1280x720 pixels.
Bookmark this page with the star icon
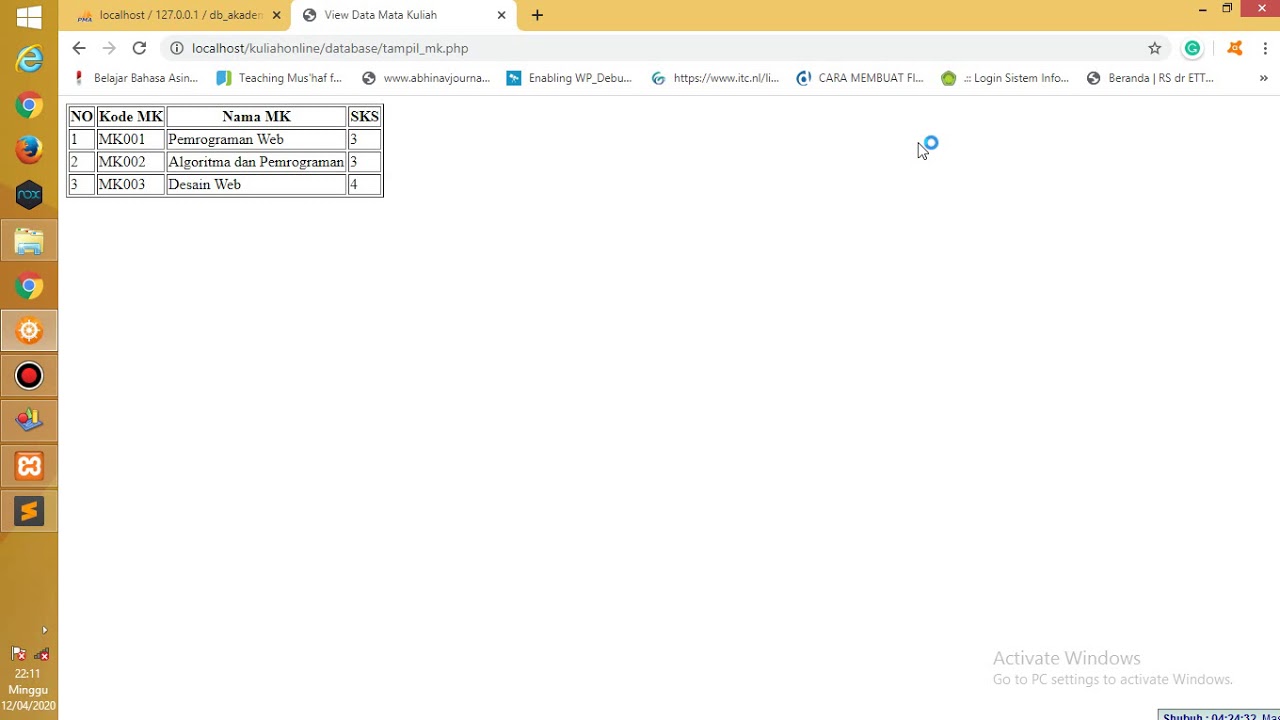1155,48
